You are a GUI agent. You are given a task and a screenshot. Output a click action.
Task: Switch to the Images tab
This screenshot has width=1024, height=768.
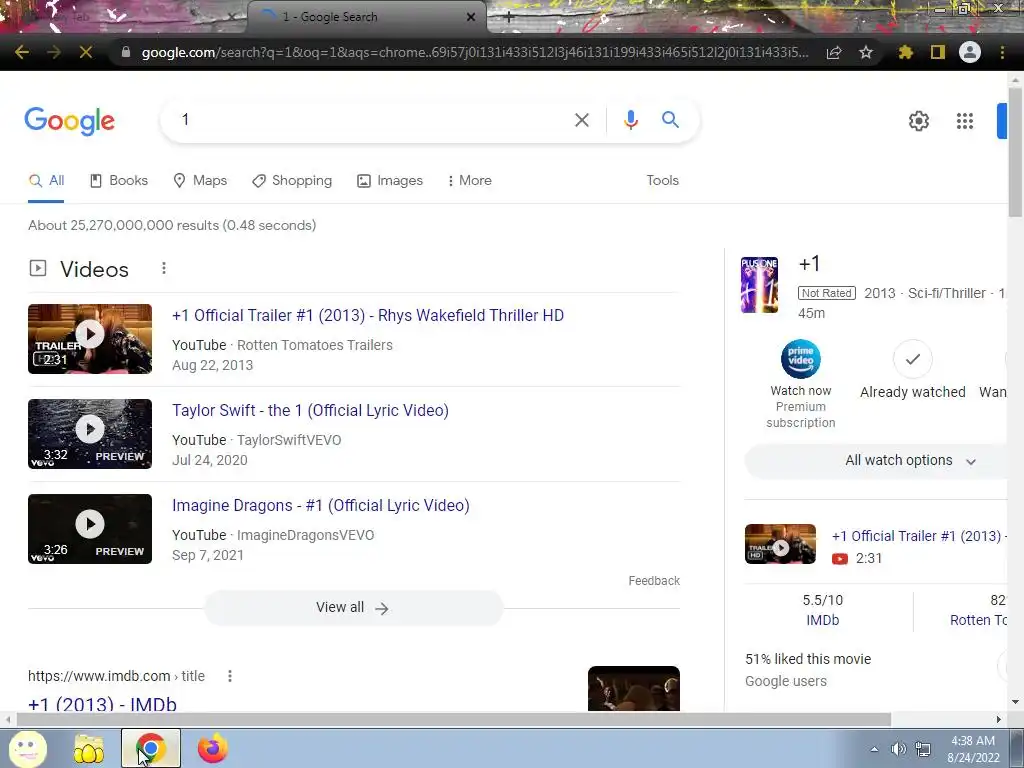click(390, 181)
